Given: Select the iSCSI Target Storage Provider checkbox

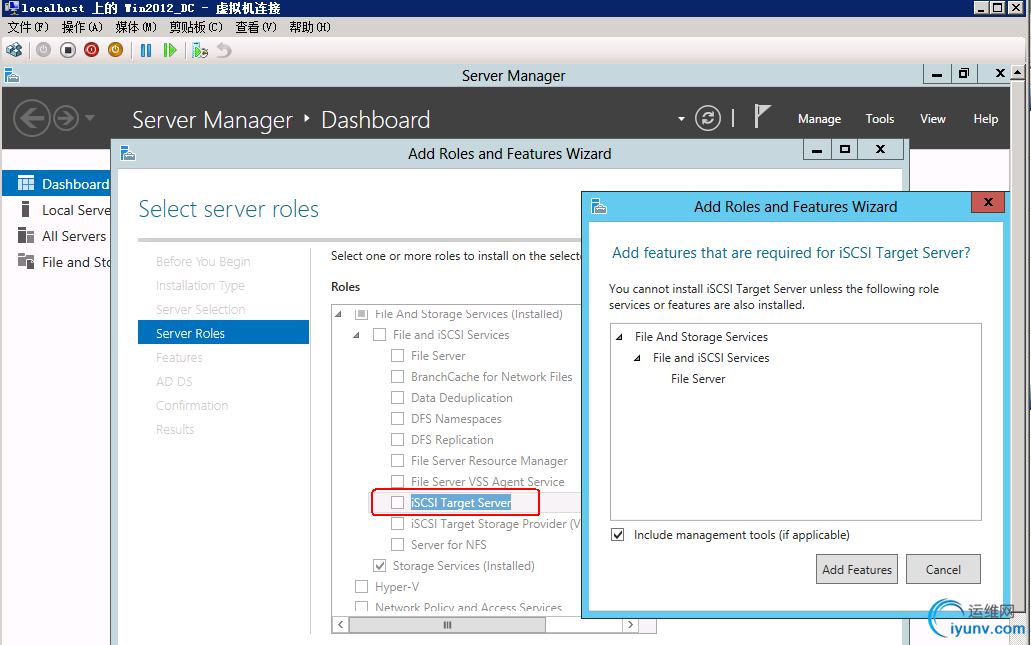Looking at the screenshot, I should 397,524.
